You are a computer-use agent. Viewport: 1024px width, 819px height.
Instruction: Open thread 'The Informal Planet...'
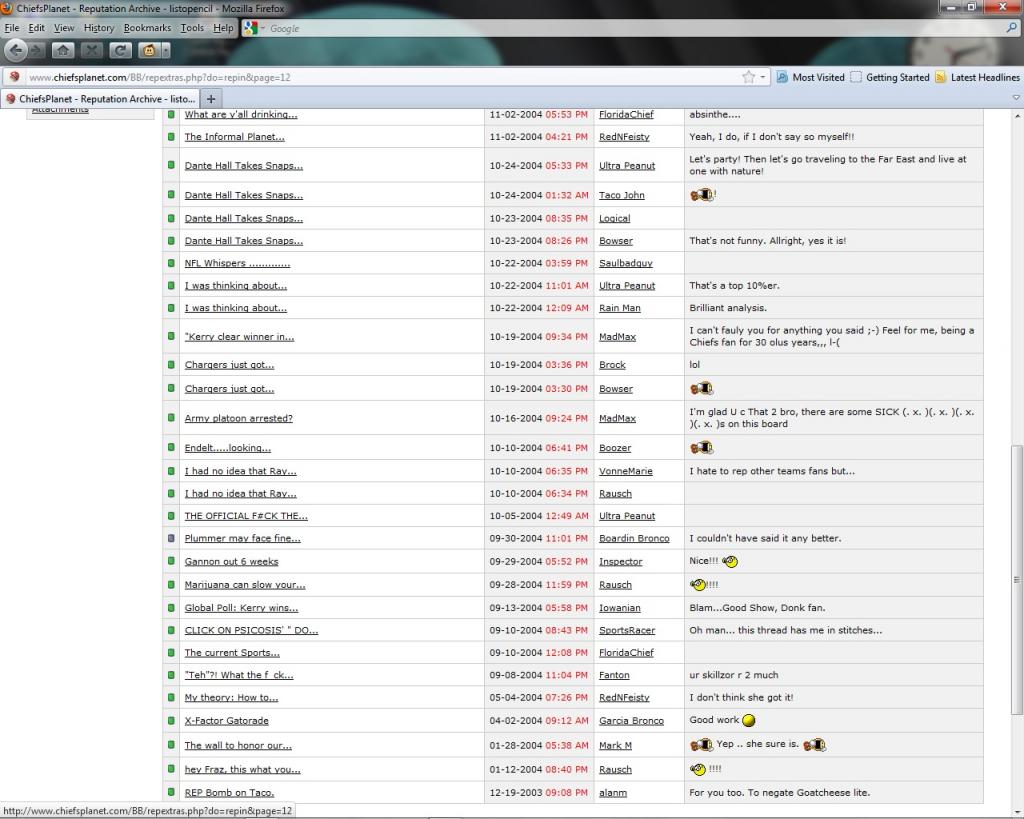coord(234,136)
